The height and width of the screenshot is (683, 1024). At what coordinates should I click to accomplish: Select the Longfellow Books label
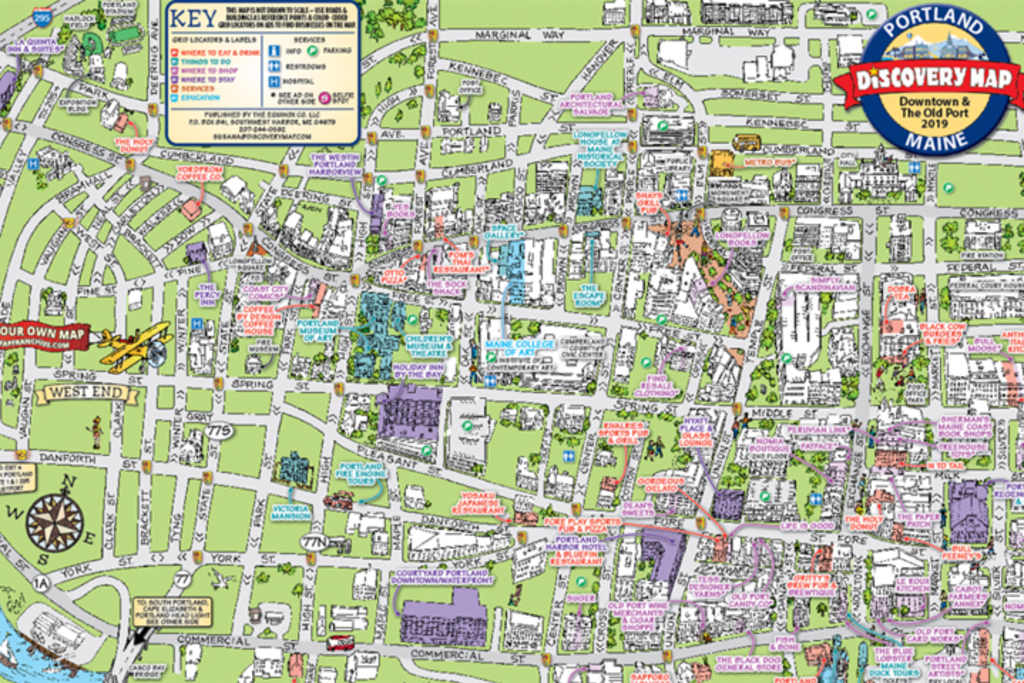pyautogui.click(x=741, y=239)
